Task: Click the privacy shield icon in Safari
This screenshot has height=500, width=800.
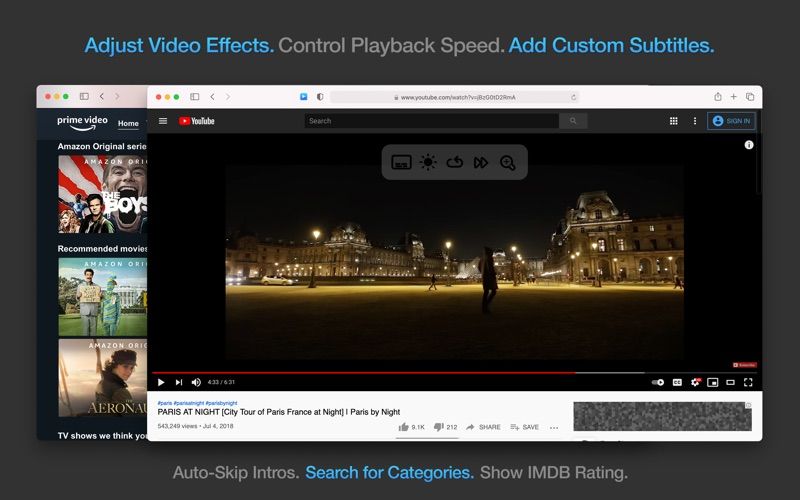Action: (x=320, y=96)
